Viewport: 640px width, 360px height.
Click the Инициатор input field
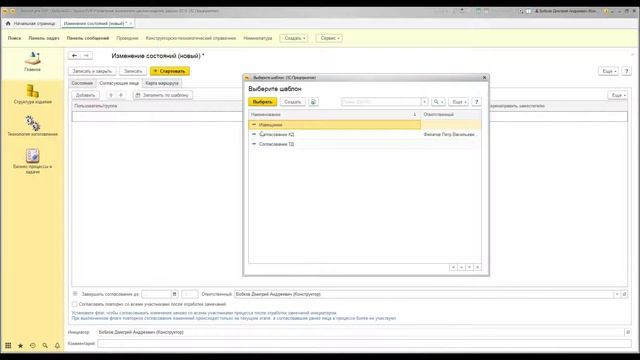[x=360, y=332]
